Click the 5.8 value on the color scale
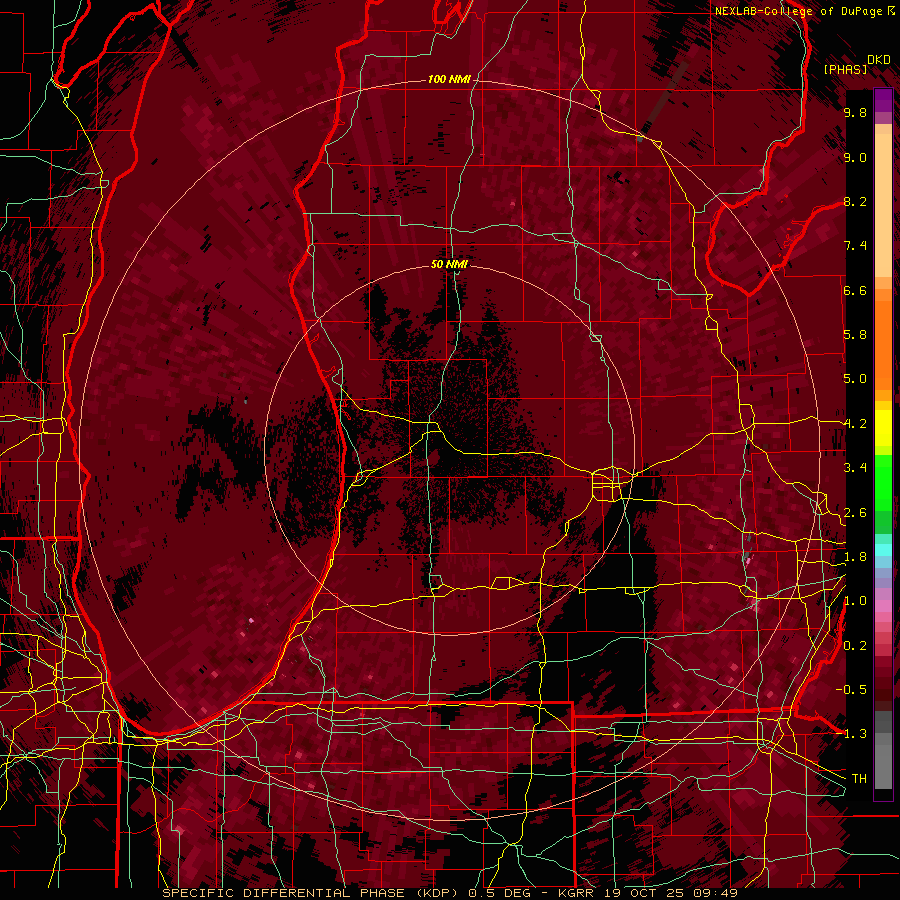 click(855, 335)
